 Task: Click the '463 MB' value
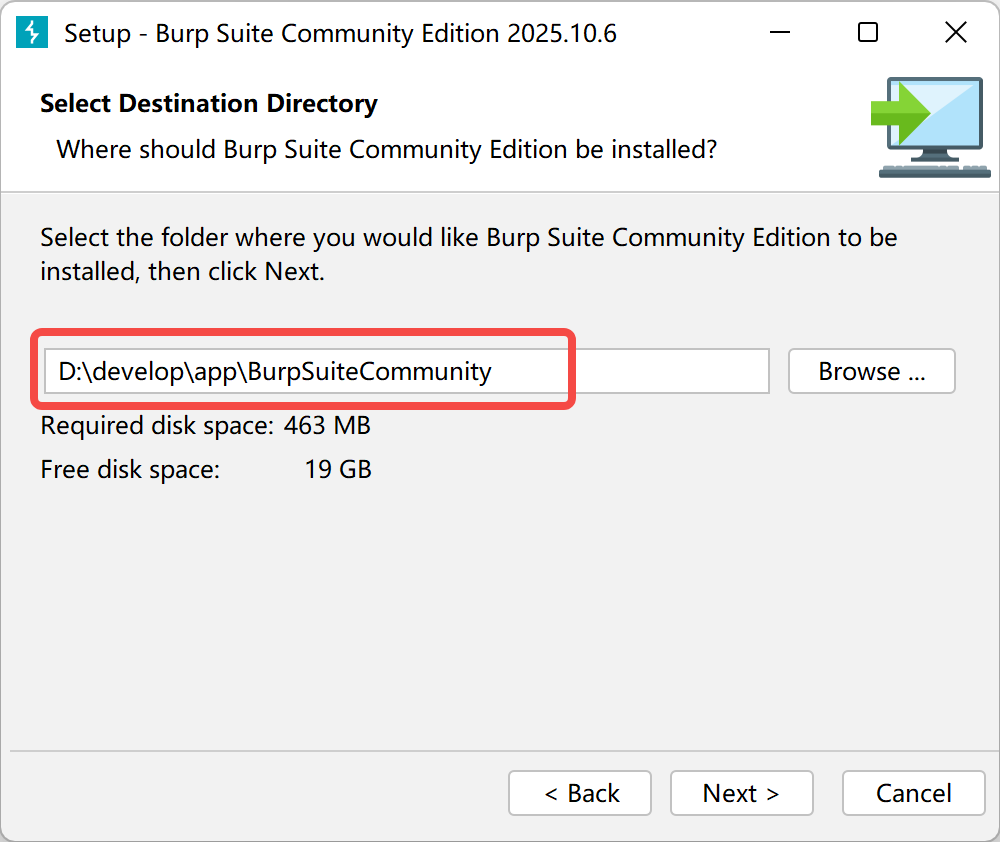(327, 425)
